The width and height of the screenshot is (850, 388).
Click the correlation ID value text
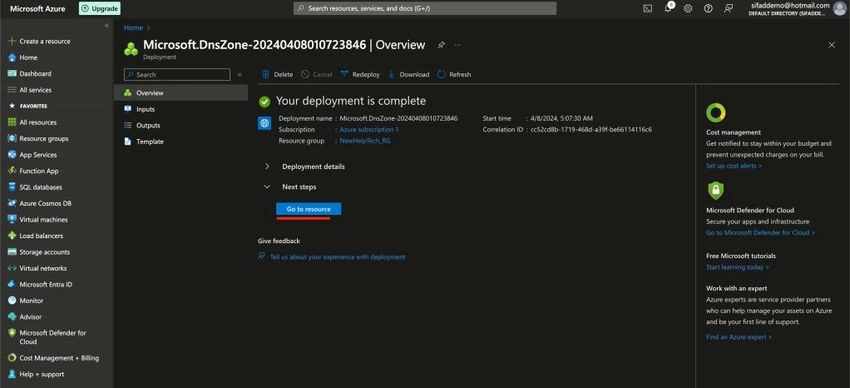(591, 130)
